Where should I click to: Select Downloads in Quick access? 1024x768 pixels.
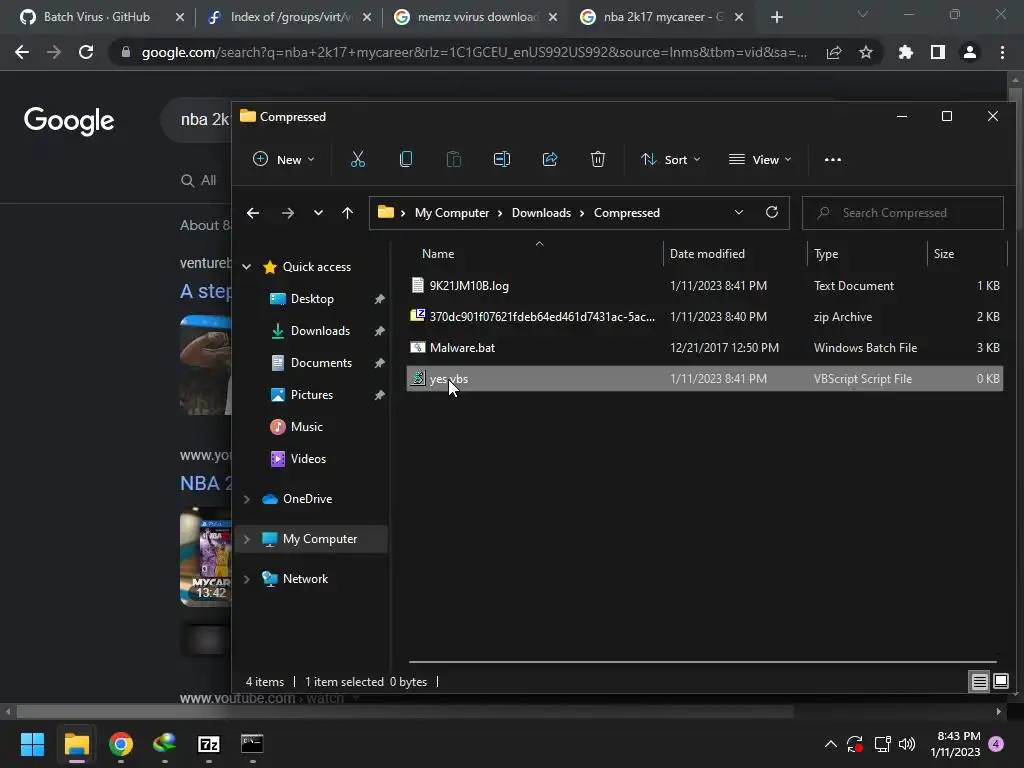coord(320,330)
